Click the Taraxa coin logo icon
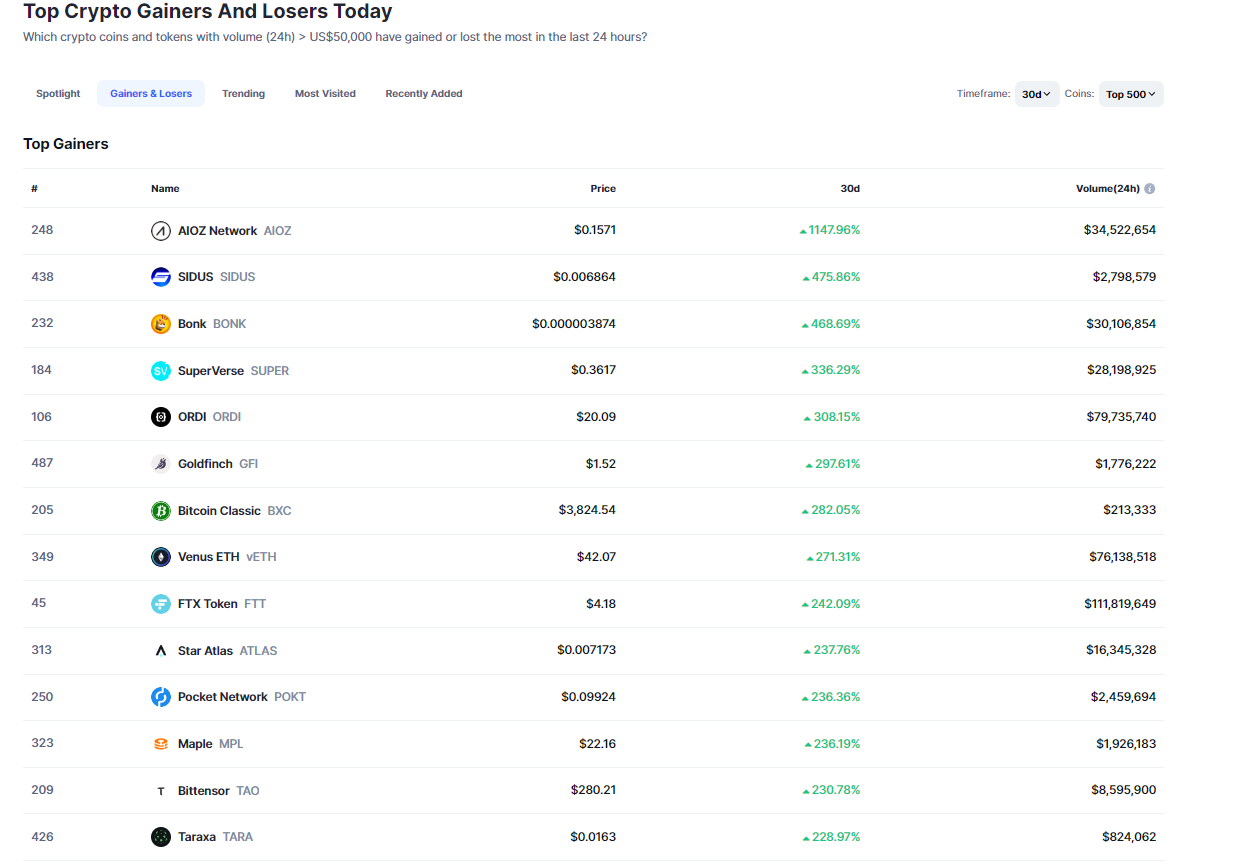The image size is (1256, 865). (x=161, y=837)
